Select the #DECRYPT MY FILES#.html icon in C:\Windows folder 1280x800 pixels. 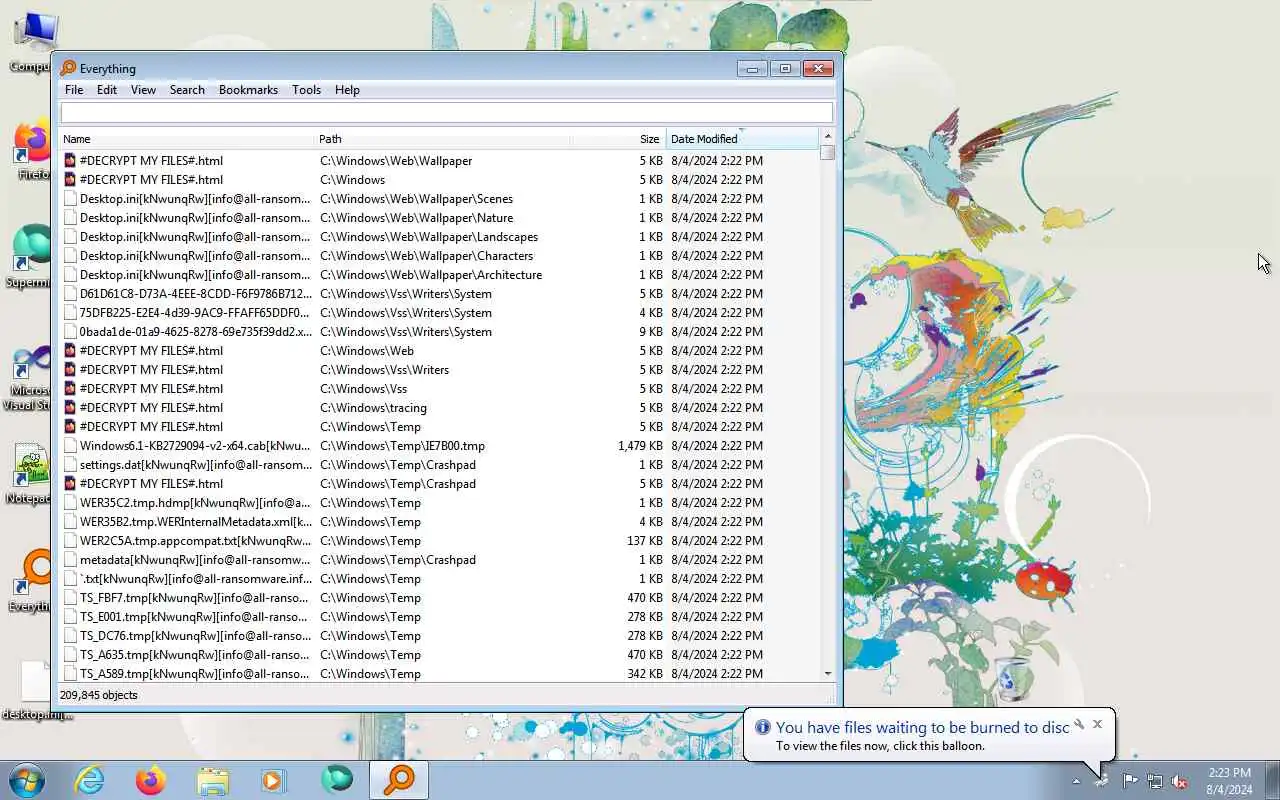pyautogui.click(x=70, y=179)
